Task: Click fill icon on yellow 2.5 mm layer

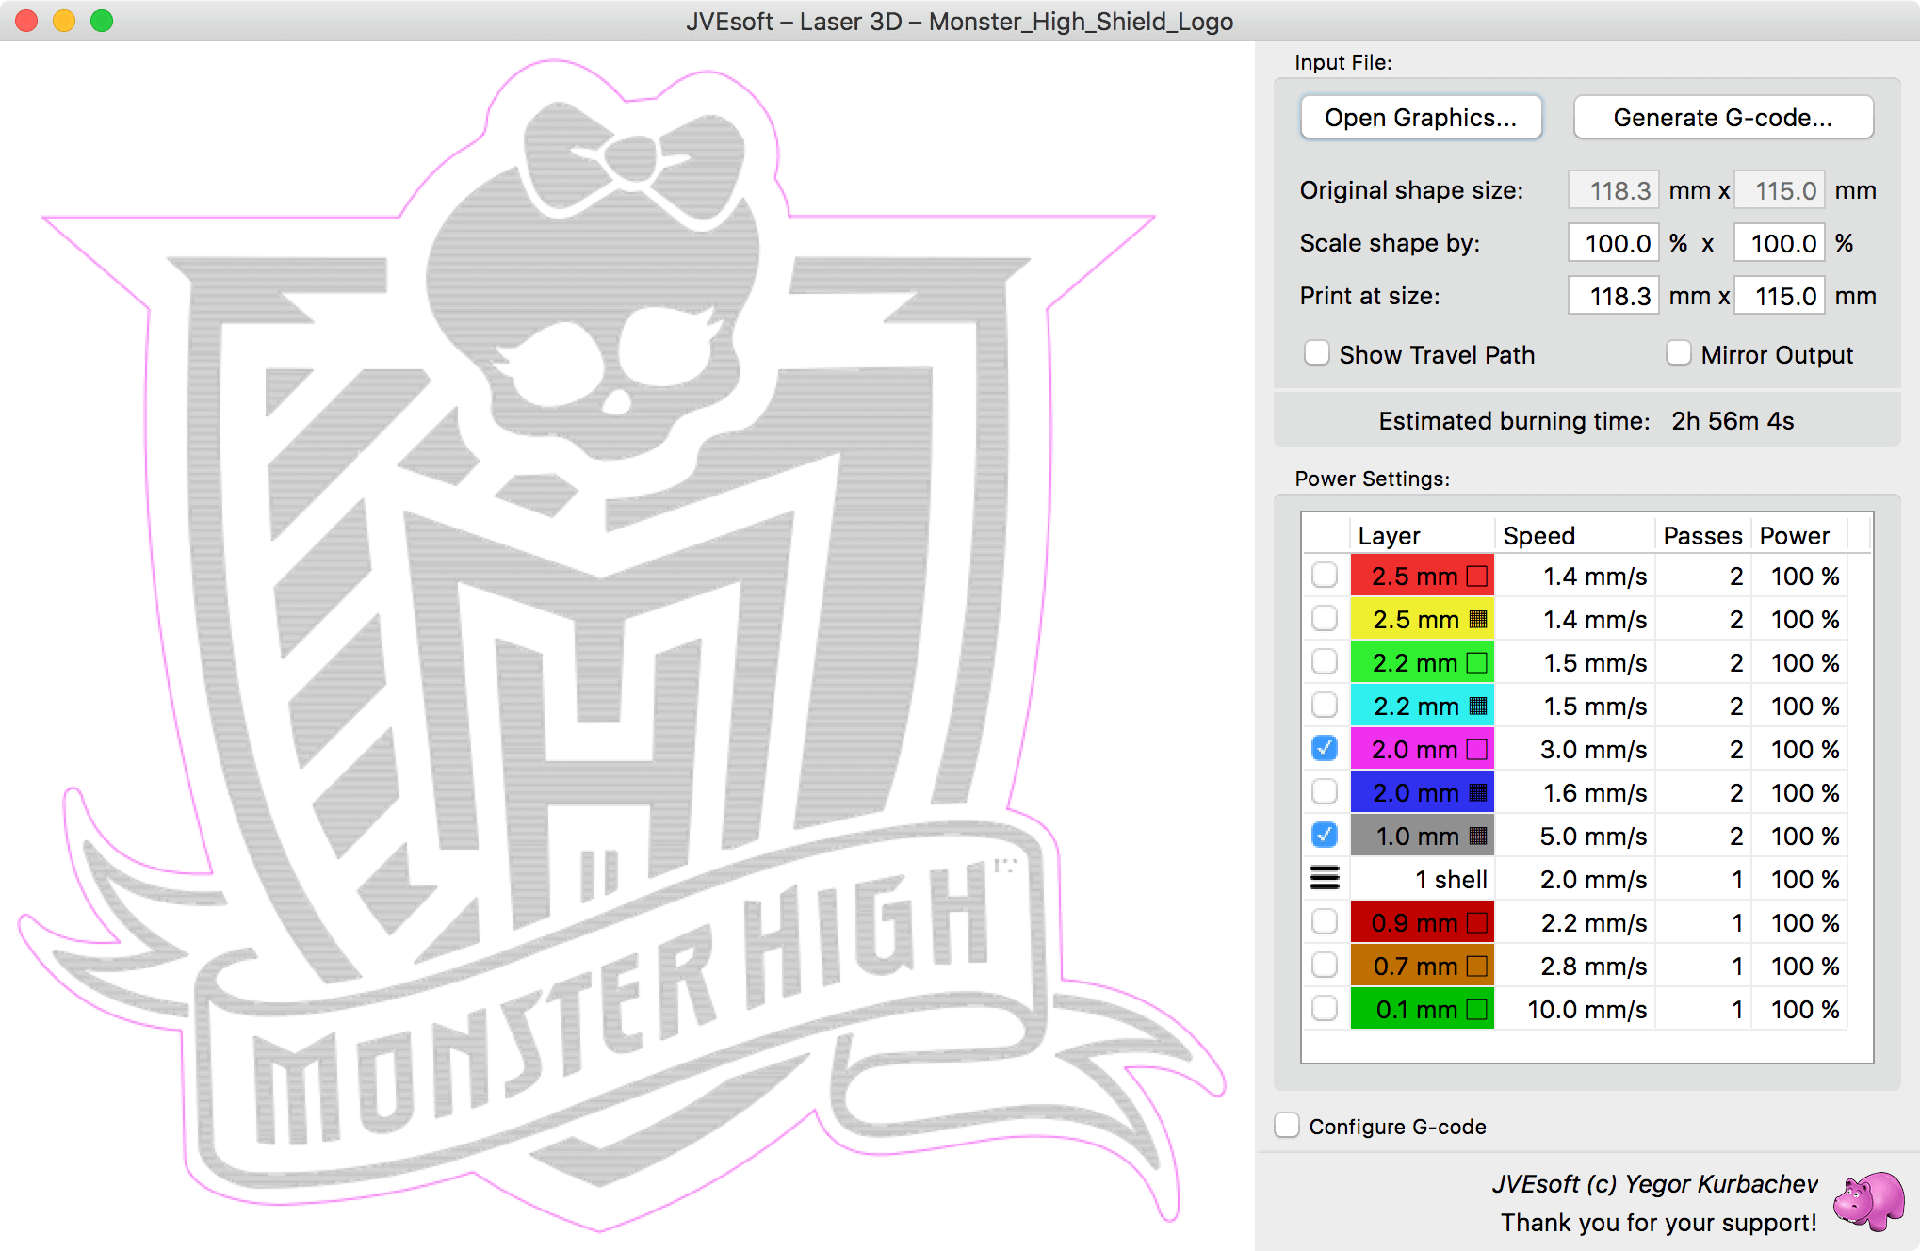Action: point(1478,619)
